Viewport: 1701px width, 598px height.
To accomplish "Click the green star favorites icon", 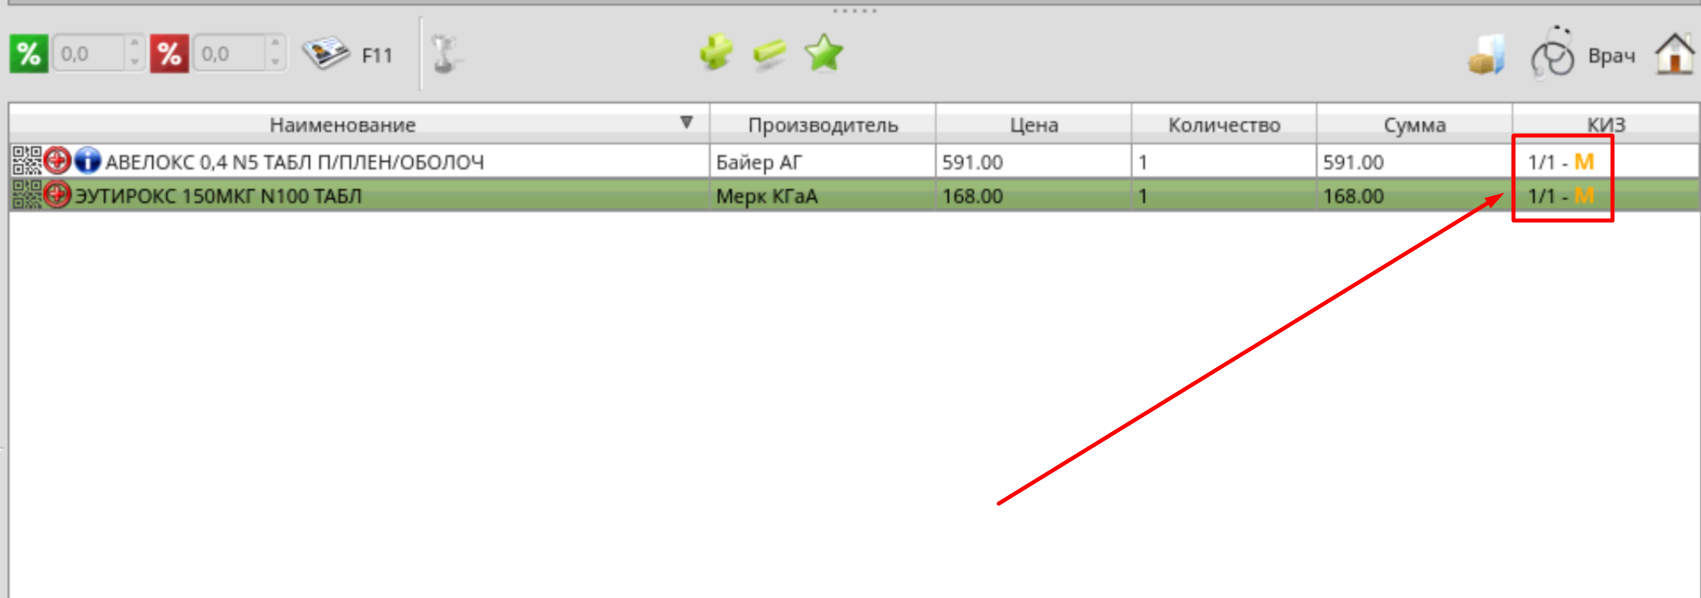I will point(824,53).
